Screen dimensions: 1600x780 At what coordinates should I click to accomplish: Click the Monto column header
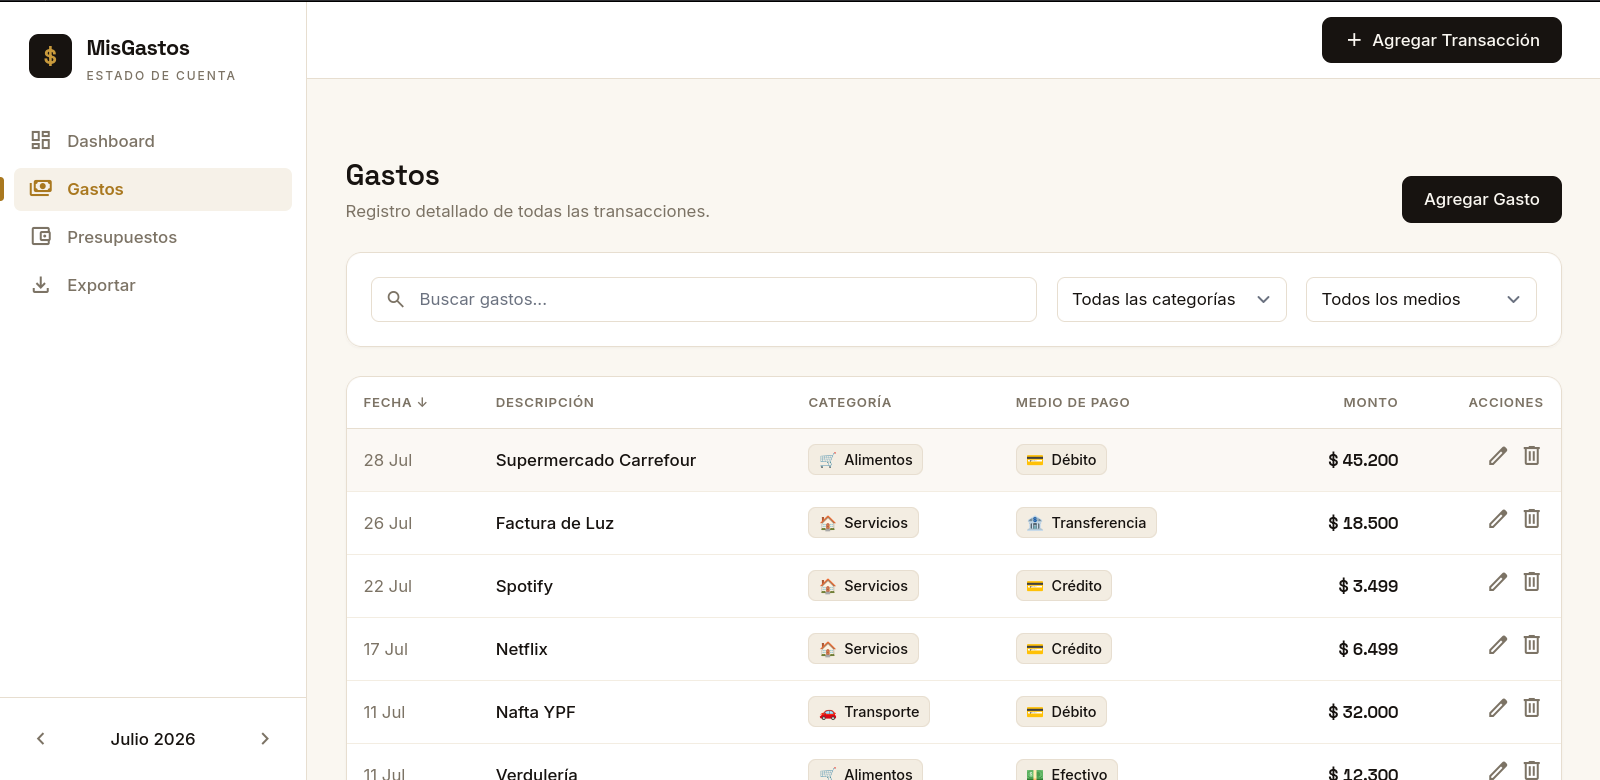pyautogui.click(x=1371, y=402)
